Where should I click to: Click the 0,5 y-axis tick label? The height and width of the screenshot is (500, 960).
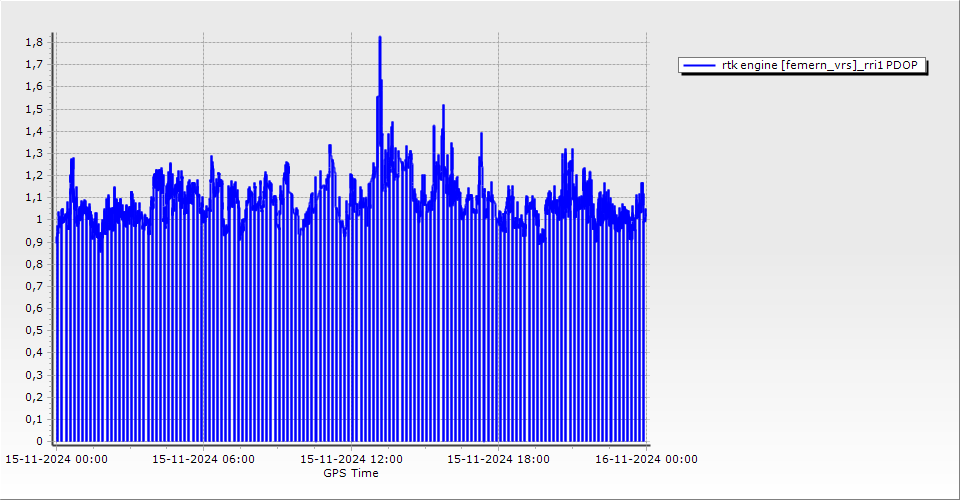(x=33, y=330)
